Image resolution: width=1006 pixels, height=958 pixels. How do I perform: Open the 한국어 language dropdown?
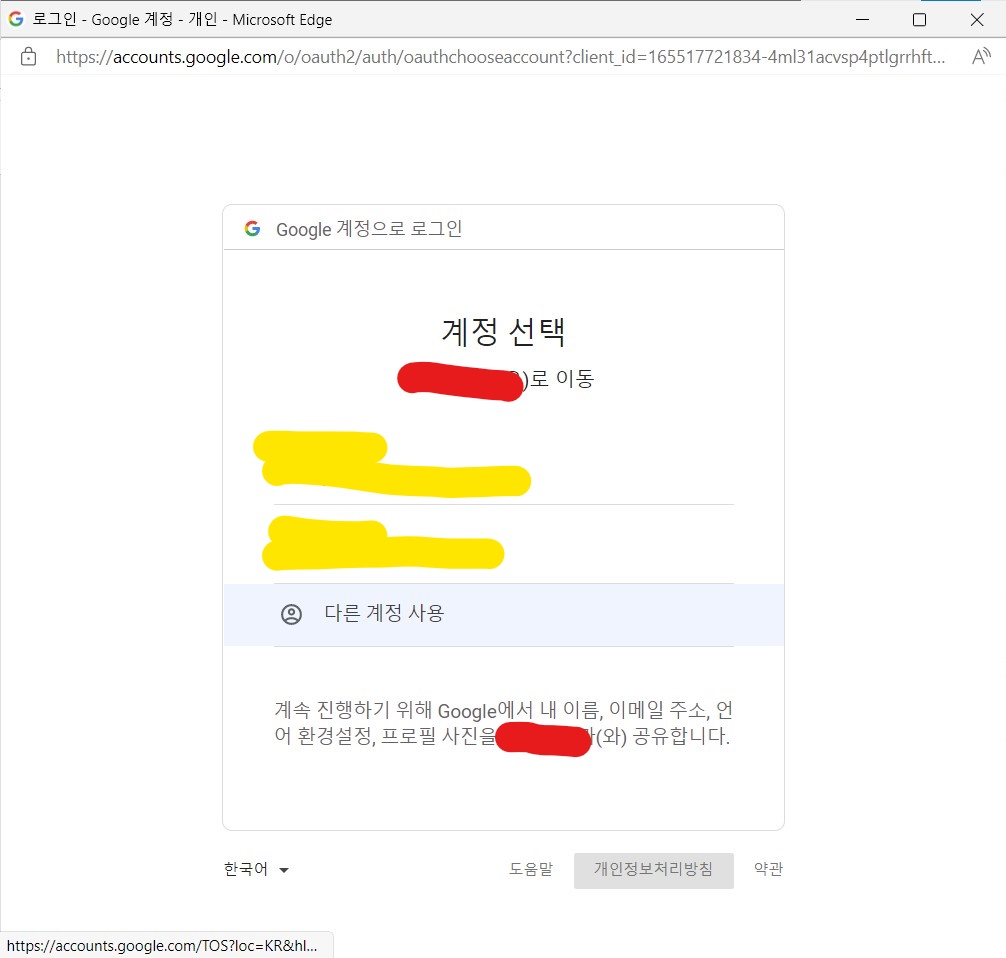(256, 869)
